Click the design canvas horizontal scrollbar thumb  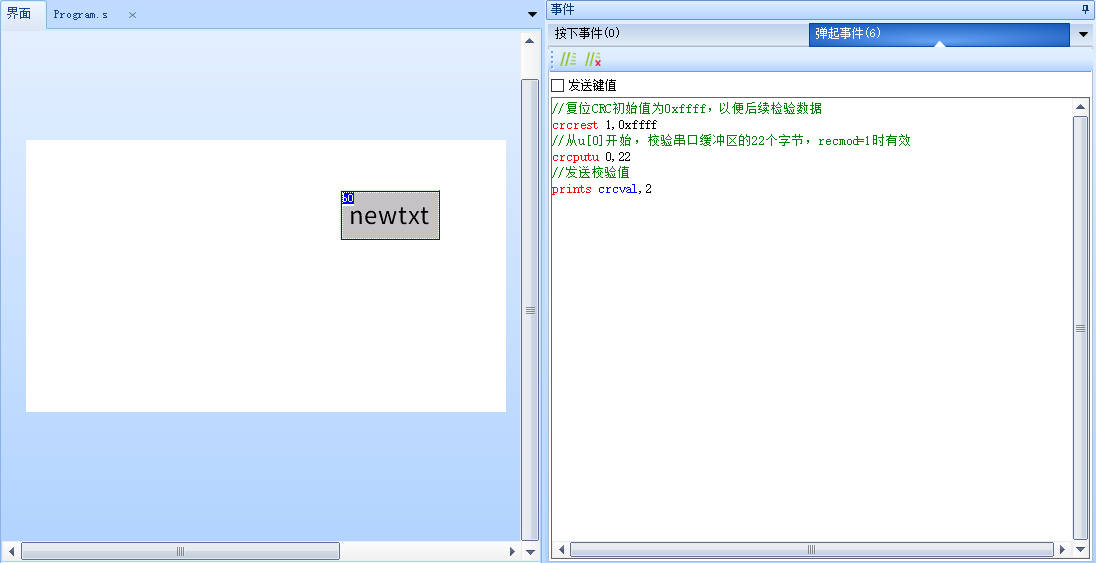[x=180, y=551]
